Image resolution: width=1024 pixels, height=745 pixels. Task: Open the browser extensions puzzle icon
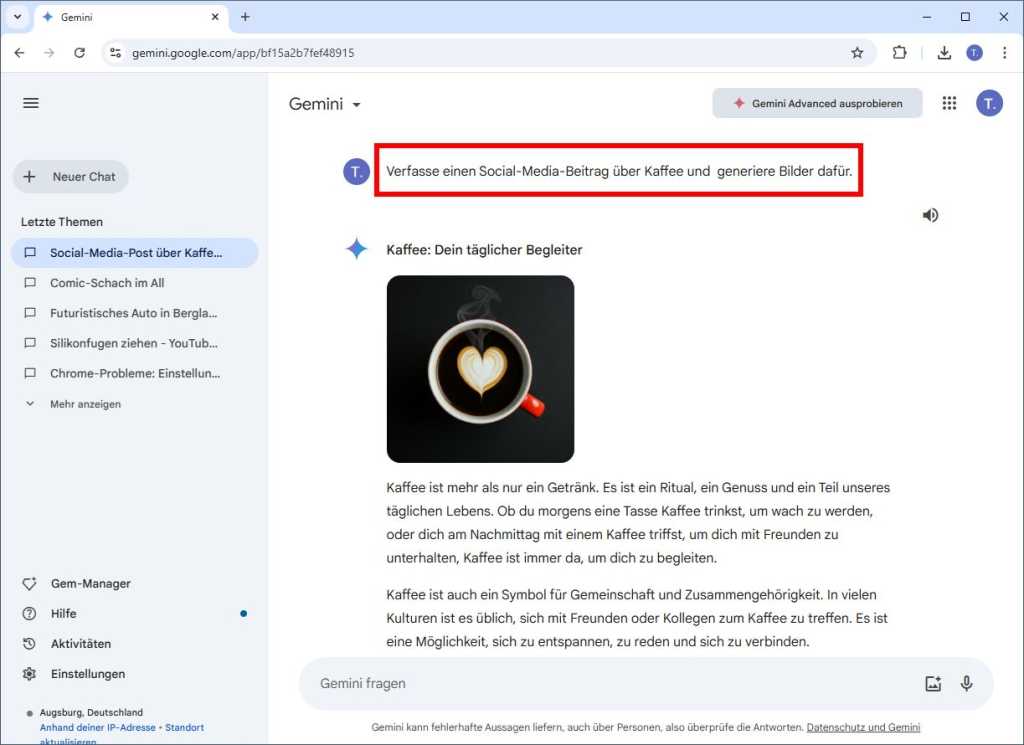[899, 52]
